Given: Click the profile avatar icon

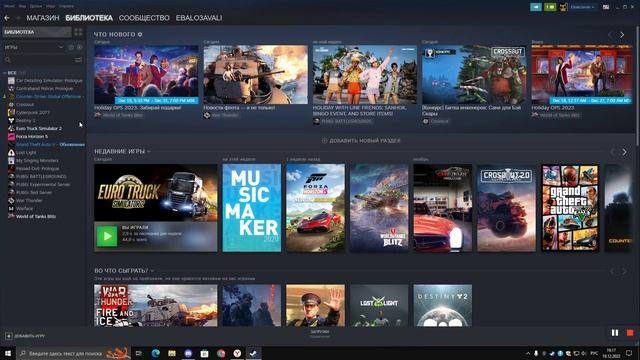Looking at the screenshot, I should [563, 7].
